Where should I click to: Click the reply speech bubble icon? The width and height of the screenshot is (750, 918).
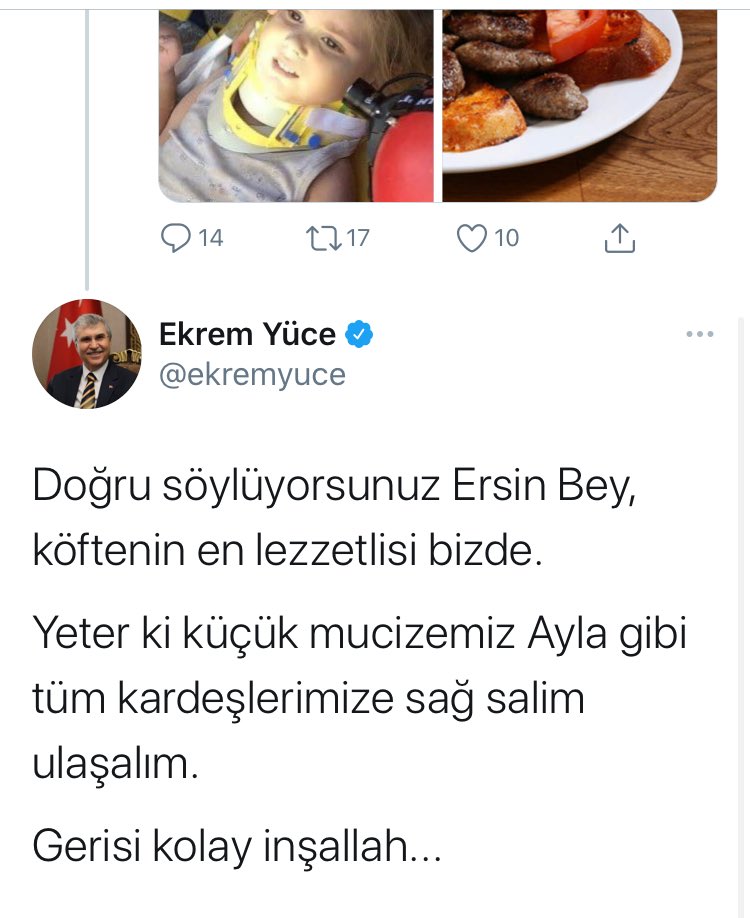[175, 238]
